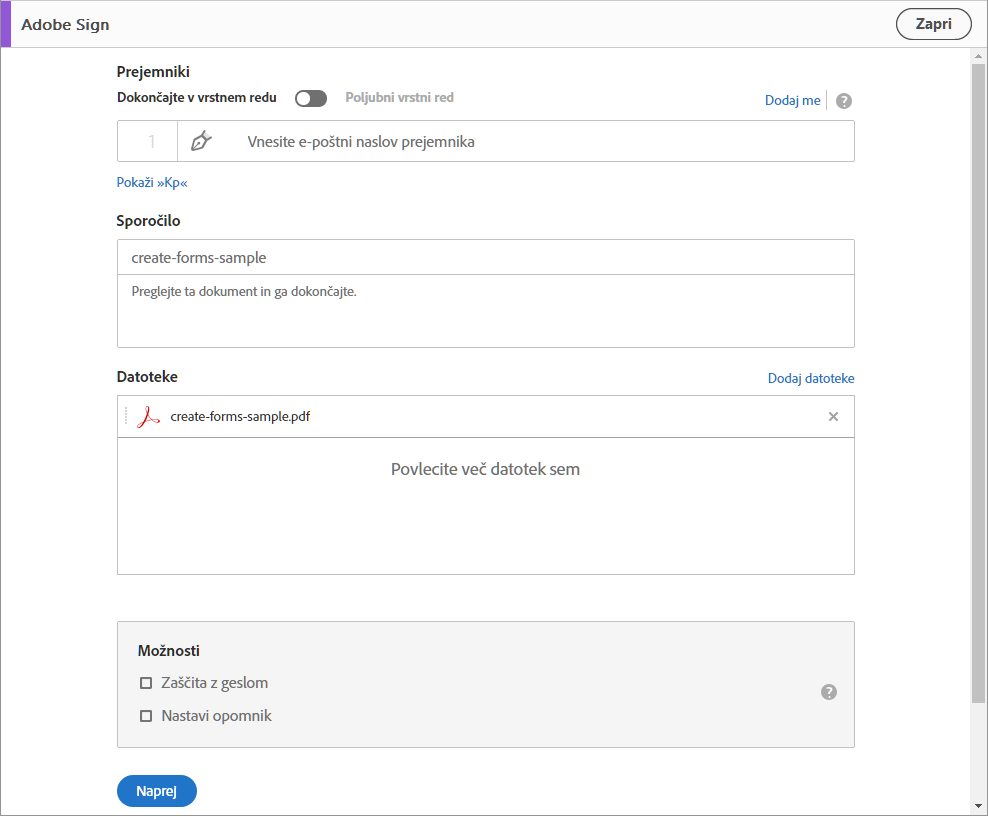
Task: Click the scroll down arrow of scrollbar
Action: 978,806
